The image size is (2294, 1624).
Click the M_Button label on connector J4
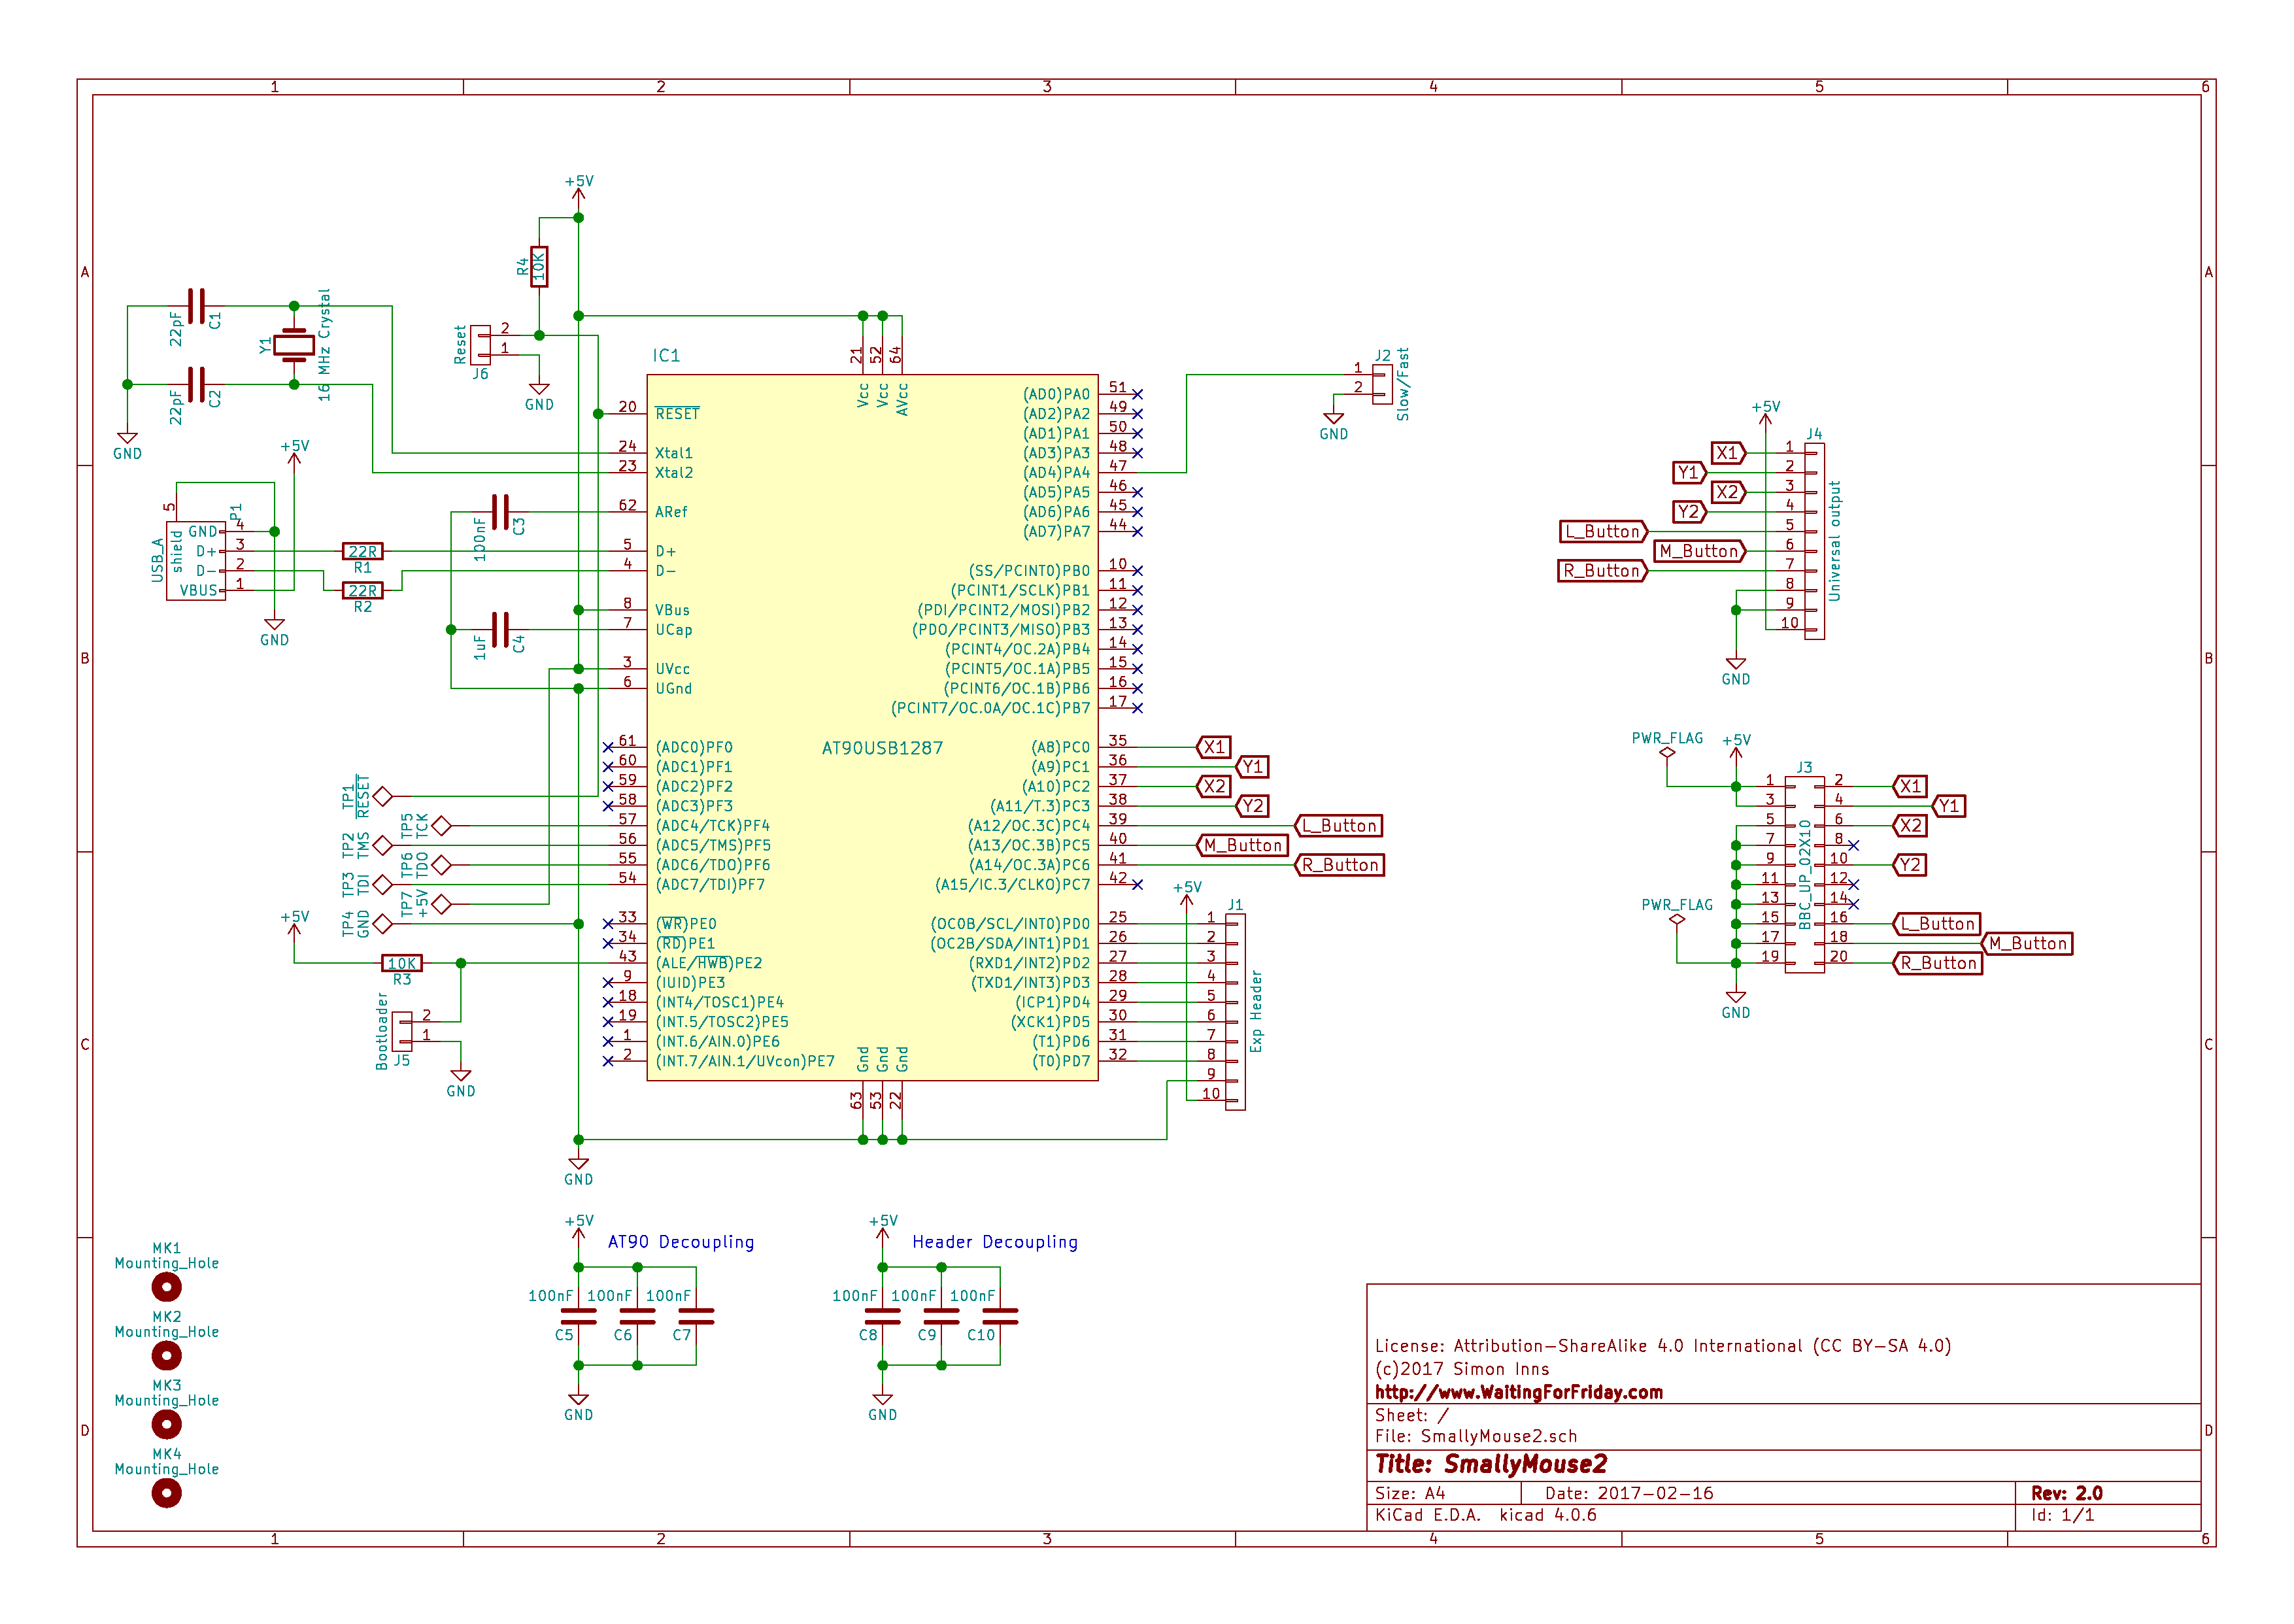[x=1701, y=551]
